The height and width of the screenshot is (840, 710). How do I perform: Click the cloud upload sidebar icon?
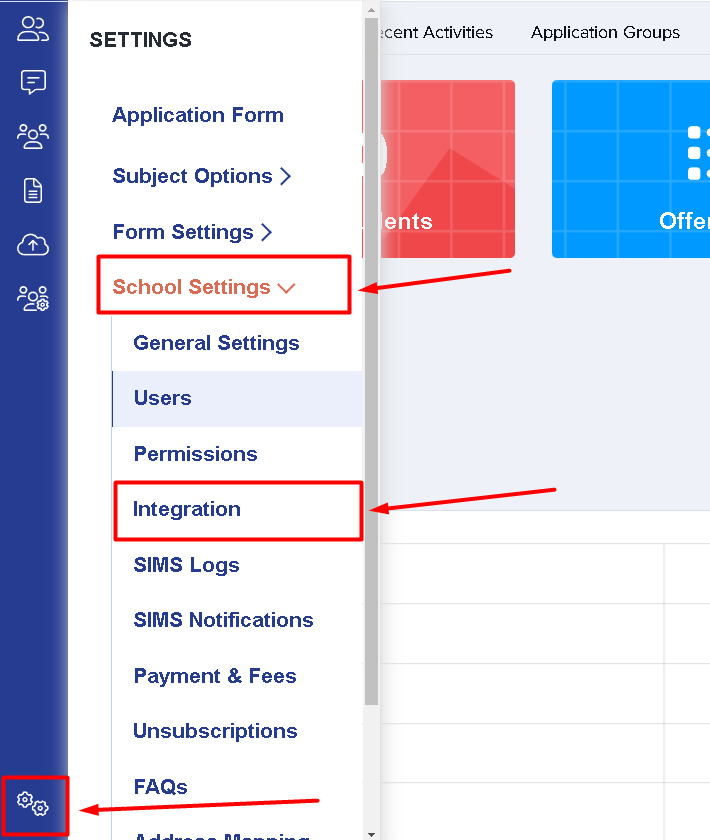(33, 244)
